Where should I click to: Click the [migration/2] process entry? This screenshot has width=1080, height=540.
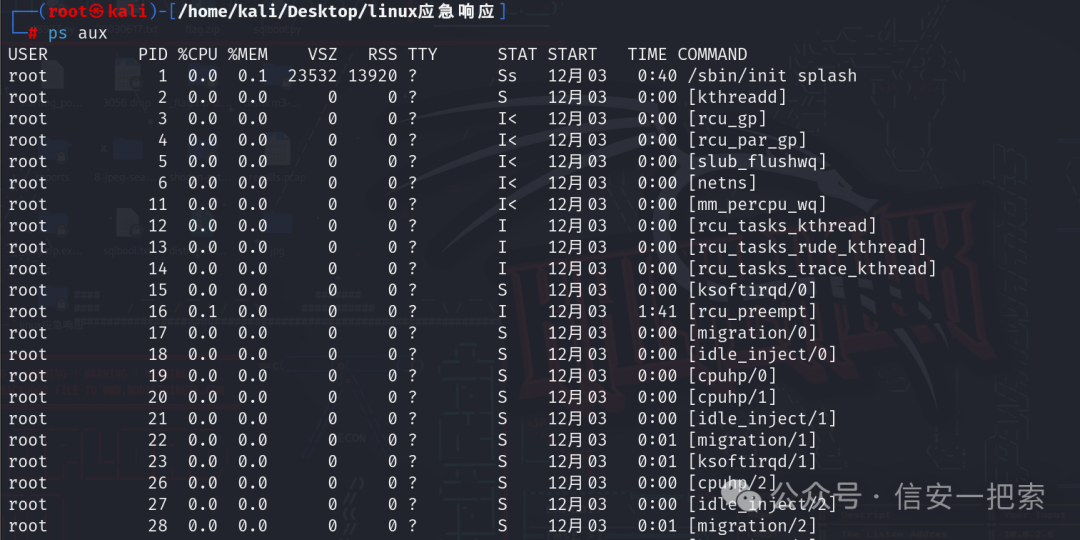click(752, 526)
